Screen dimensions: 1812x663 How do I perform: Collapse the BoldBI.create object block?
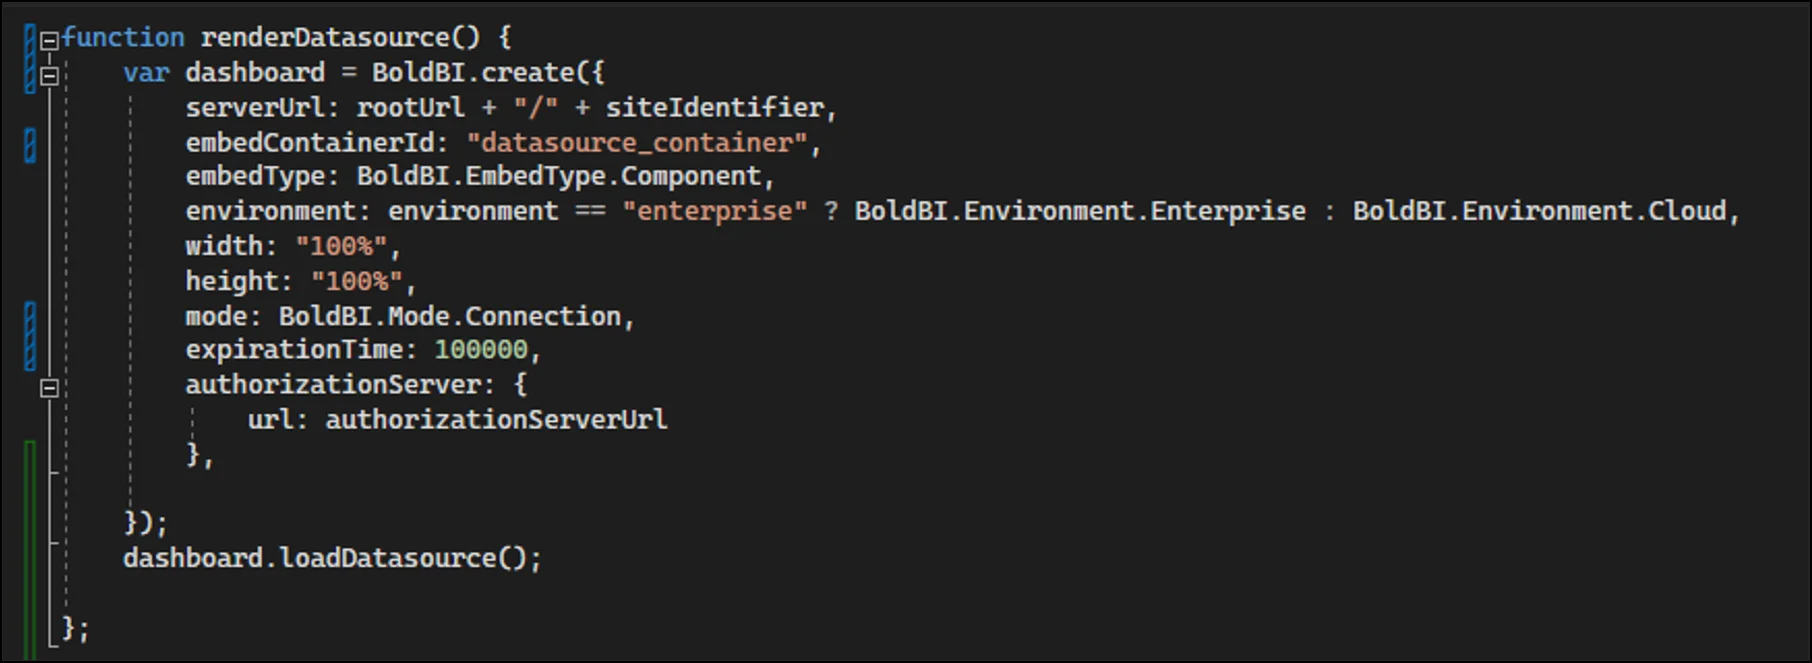49,76
